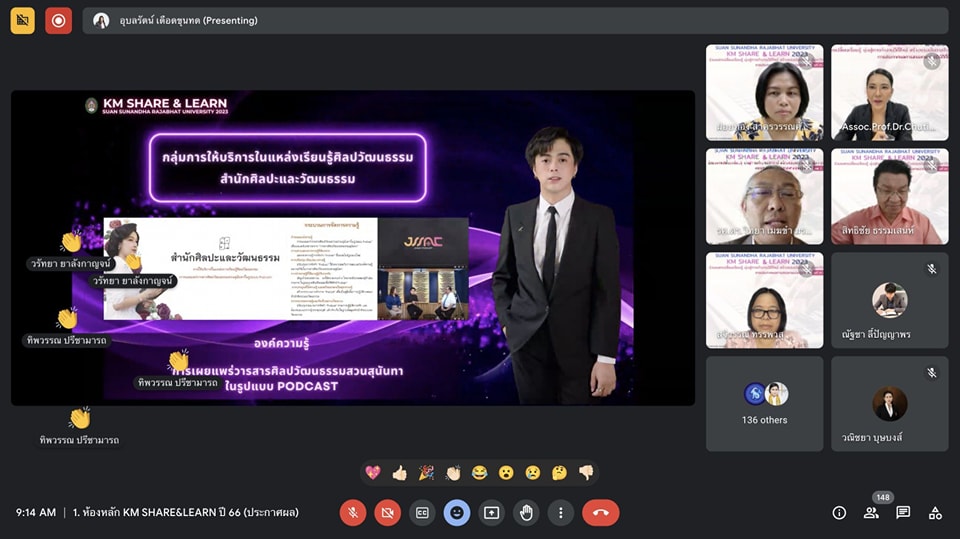Close the emoji reactions bar
Image resolution: width=960 pixels, height=539 pixels.
[x=457, y=512]
